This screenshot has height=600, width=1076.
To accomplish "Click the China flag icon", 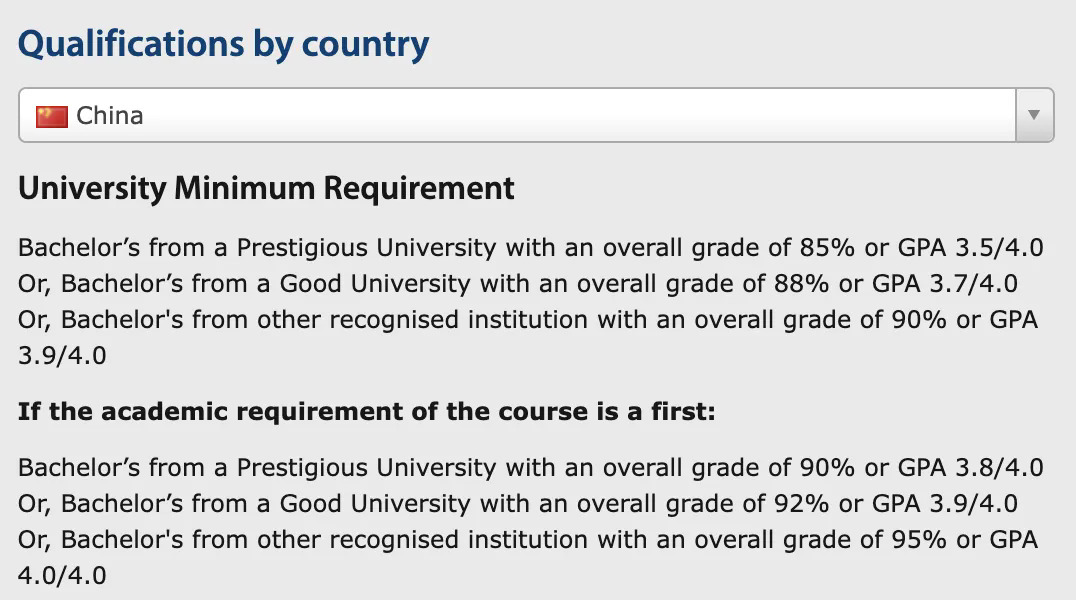I will pyautogui.click(x=51, y=116).
